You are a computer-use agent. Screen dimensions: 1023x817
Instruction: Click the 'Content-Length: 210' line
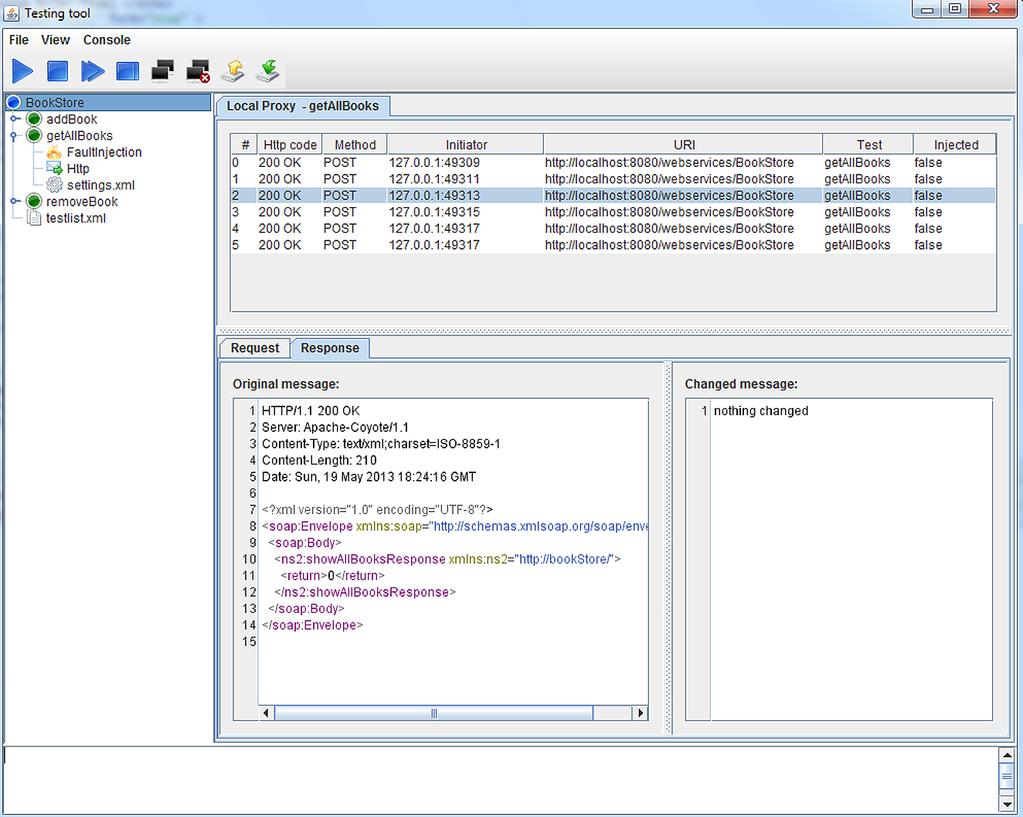[x=319, y=460]
